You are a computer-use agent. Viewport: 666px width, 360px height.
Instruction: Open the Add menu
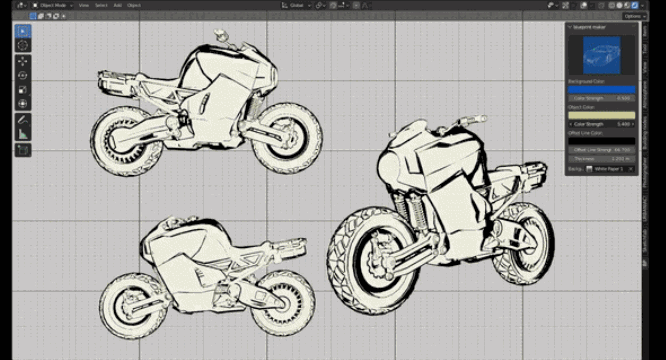coord(118,6)
